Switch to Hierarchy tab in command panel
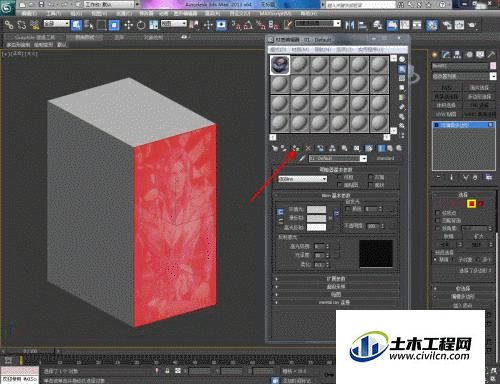The image size is (500, 384). [x=457, y=54]
